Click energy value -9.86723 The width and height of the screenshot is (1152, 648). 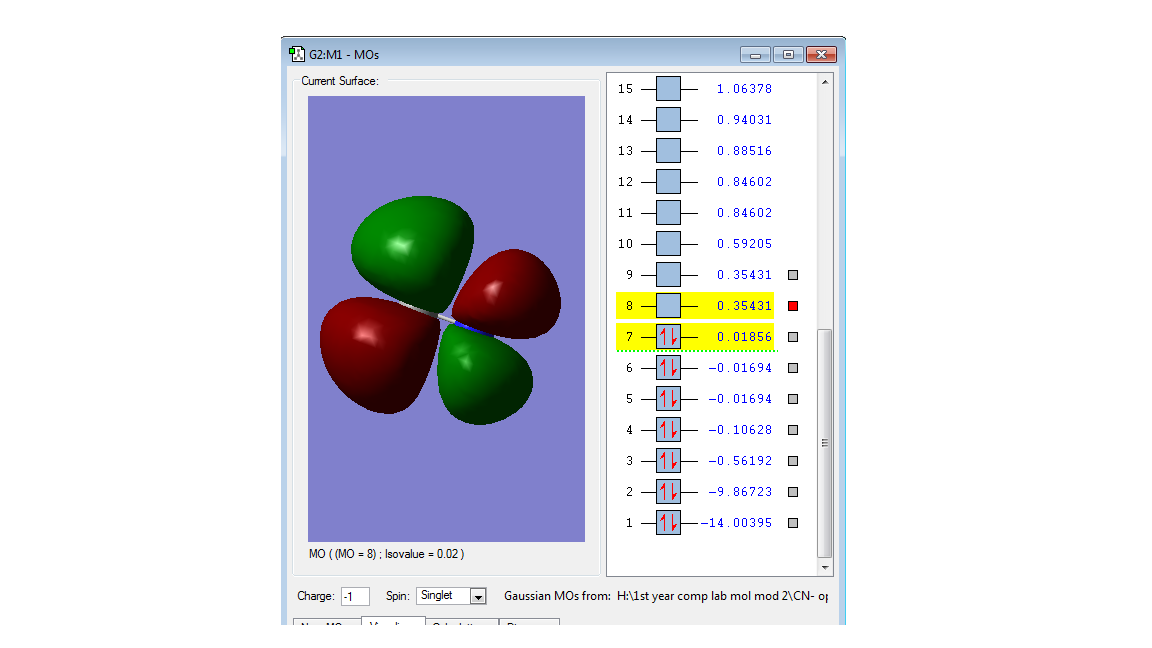(740, 492)
